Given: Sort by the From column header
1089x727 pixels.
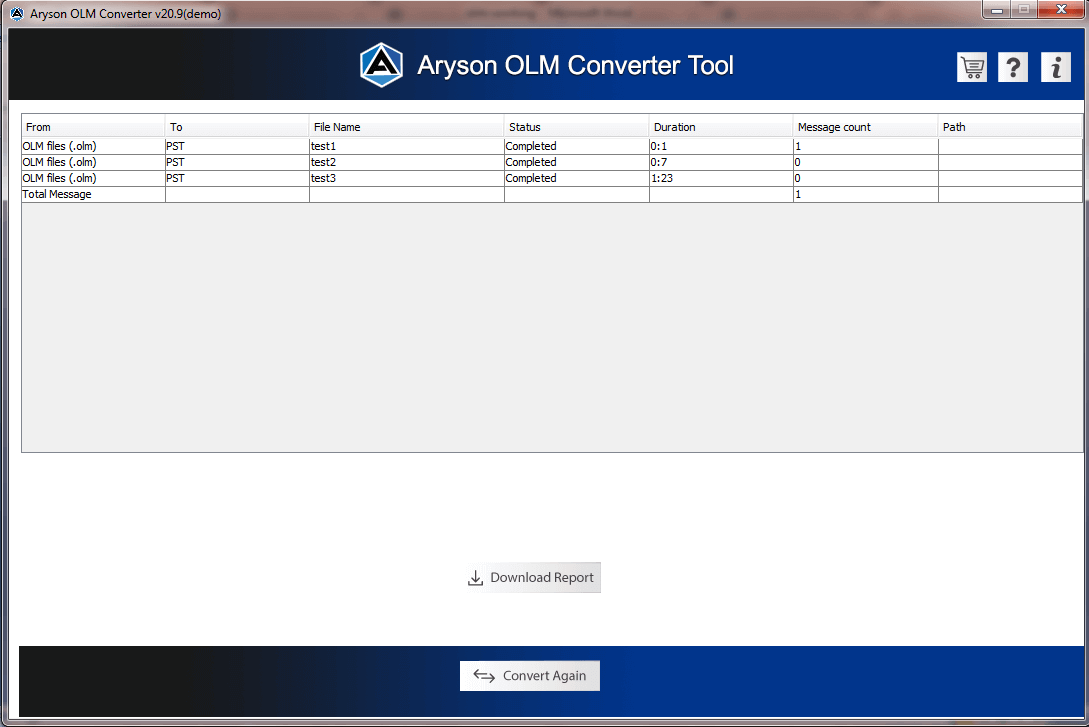Looking at the screenshot, I should pyautogui.click(x=93, y=126).
